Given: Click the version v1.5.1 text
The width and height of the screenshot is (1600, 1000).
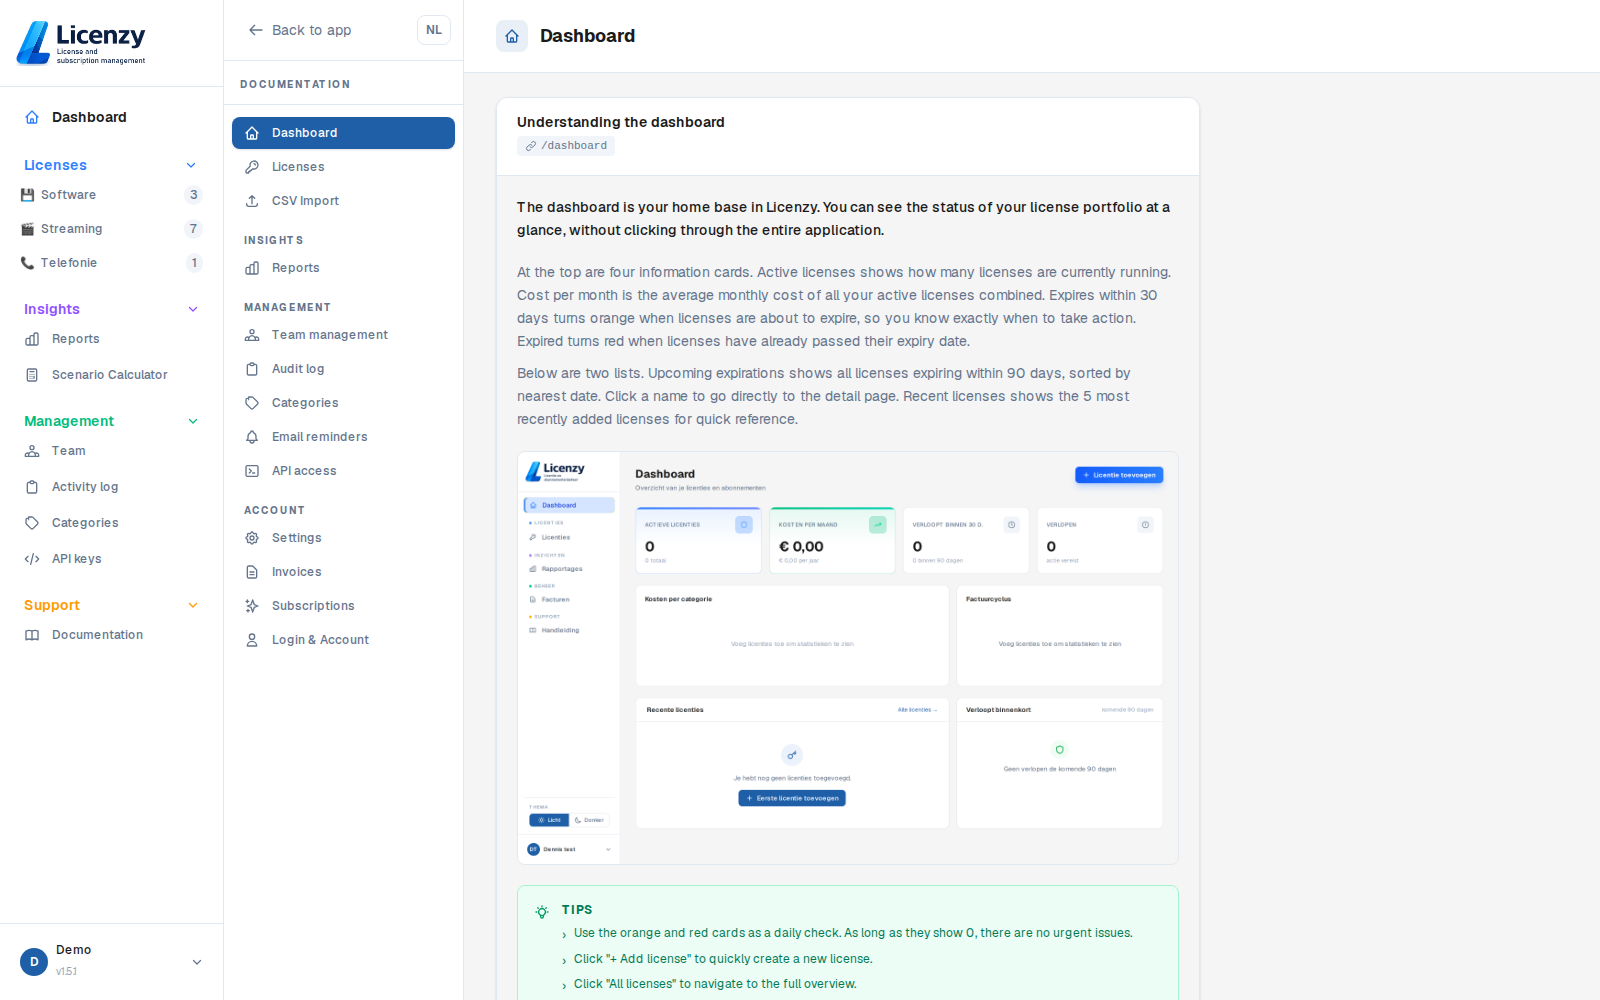Looking at the screenshot, I should click(66, 971).
